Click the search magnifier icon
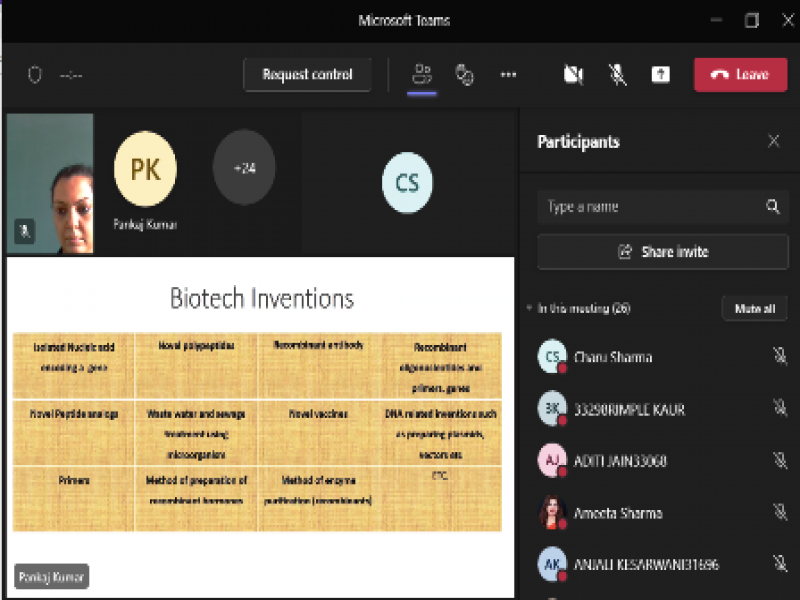 click(x=772, y=207)
